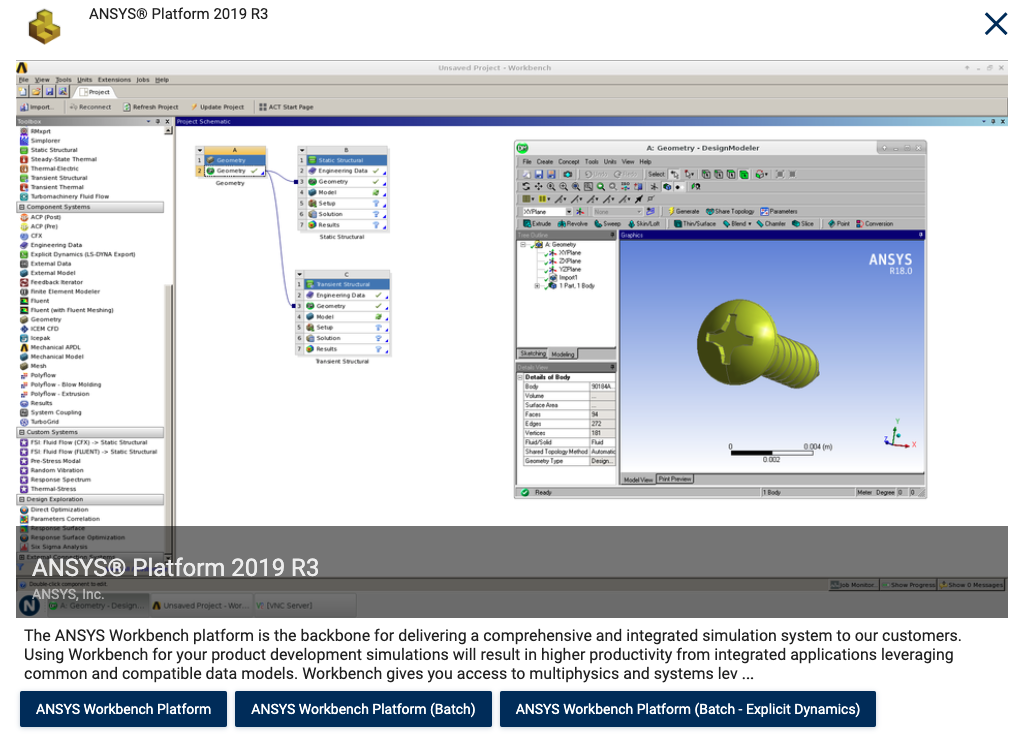This screenshot has width=1020, height=743.
Task: Click the Pan view icon in DesignModeler
Action: tap(538, 187)
